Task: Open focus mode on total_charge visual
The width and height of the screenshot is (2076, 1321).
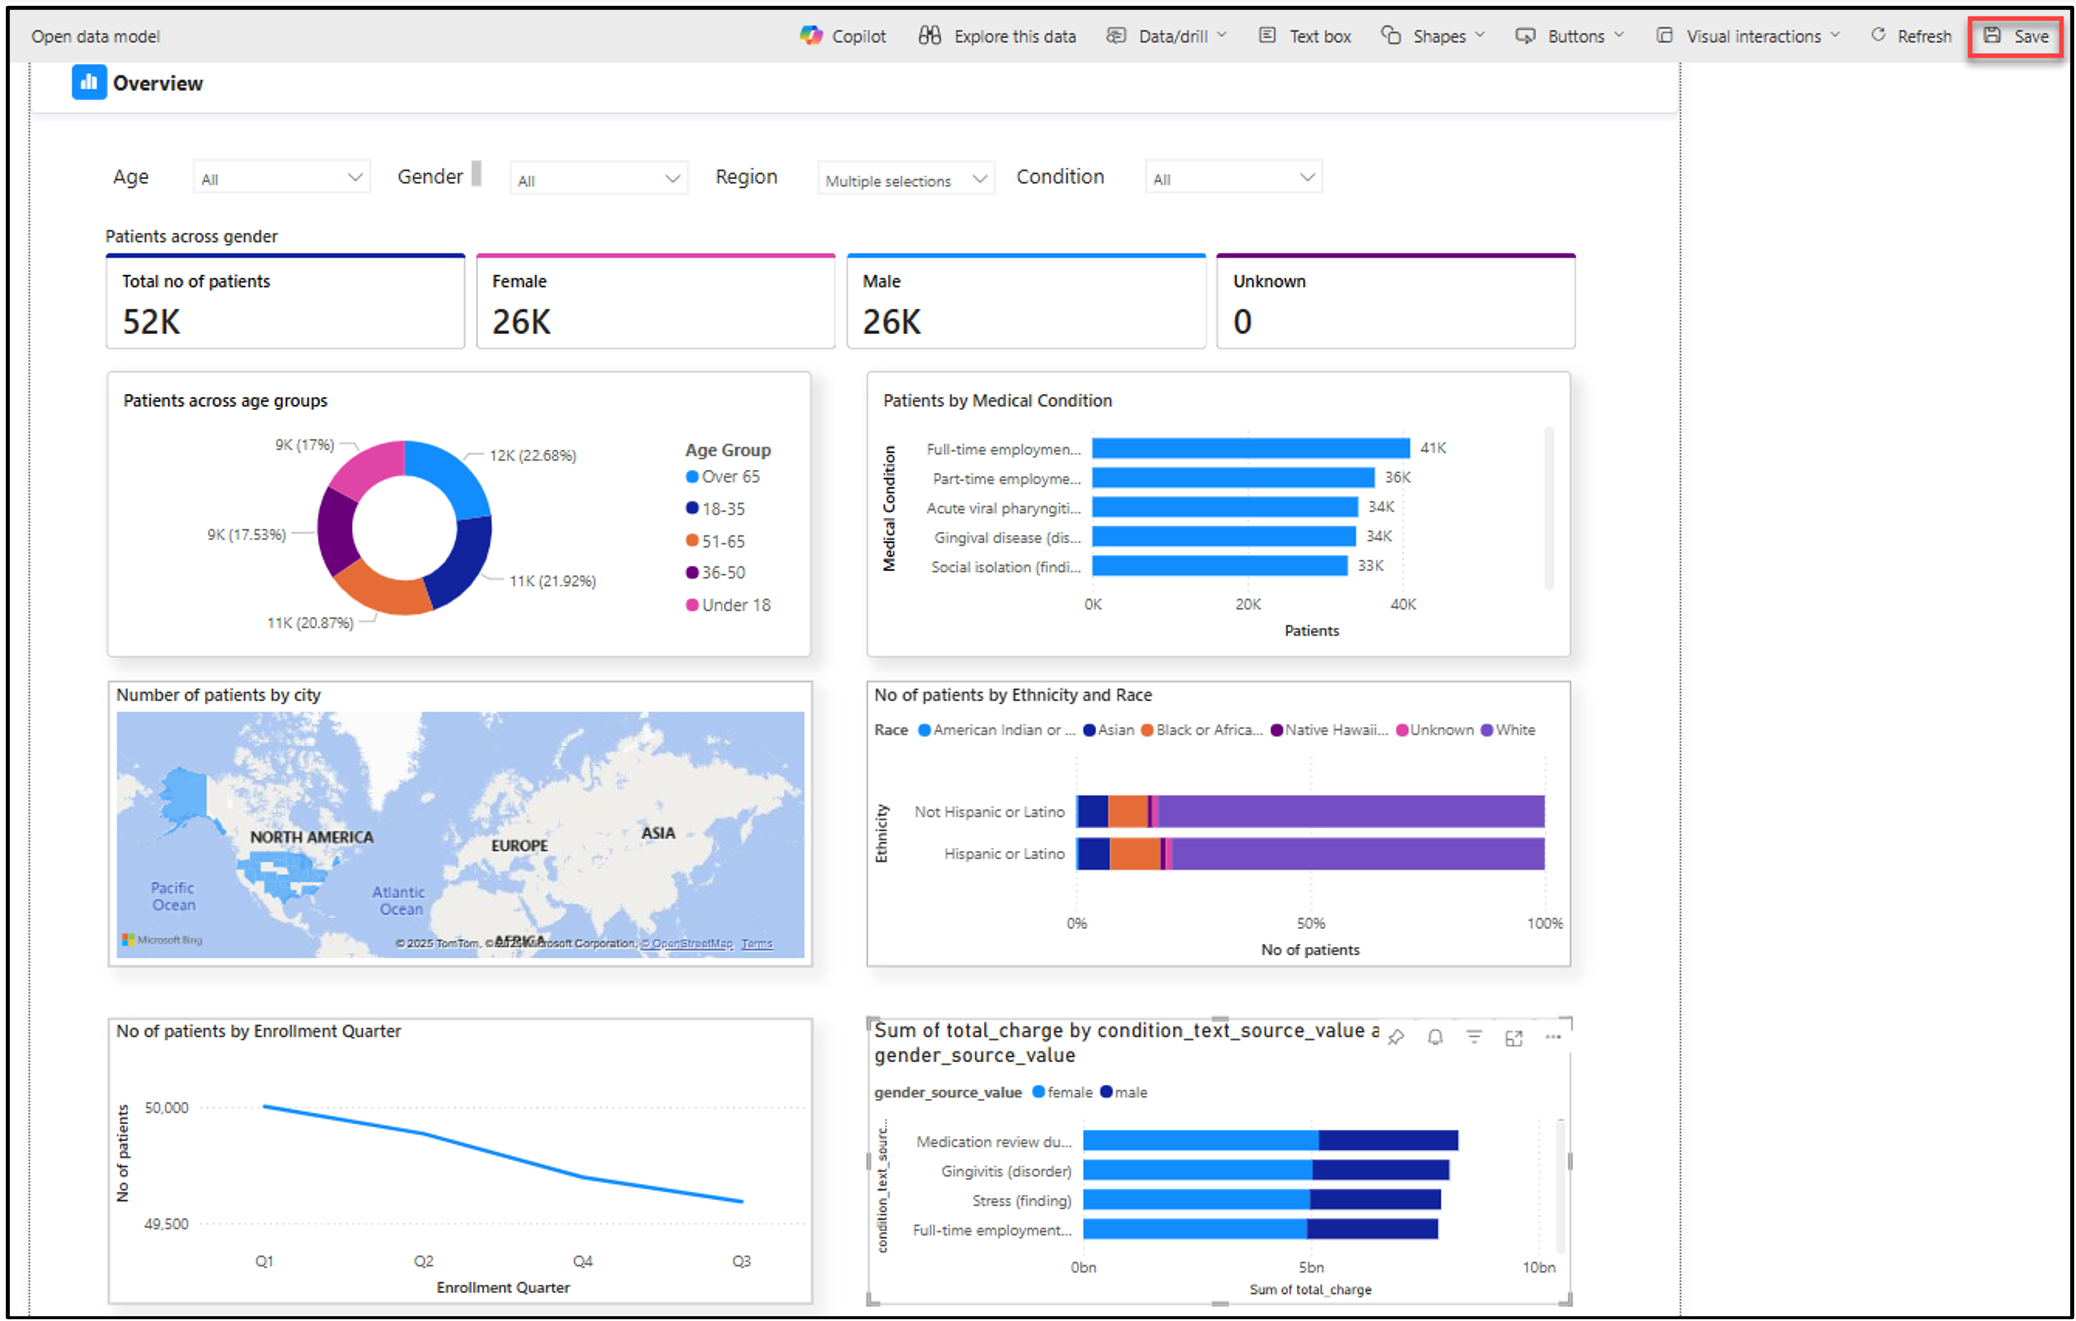Action: click(x=1513, y=1037)
